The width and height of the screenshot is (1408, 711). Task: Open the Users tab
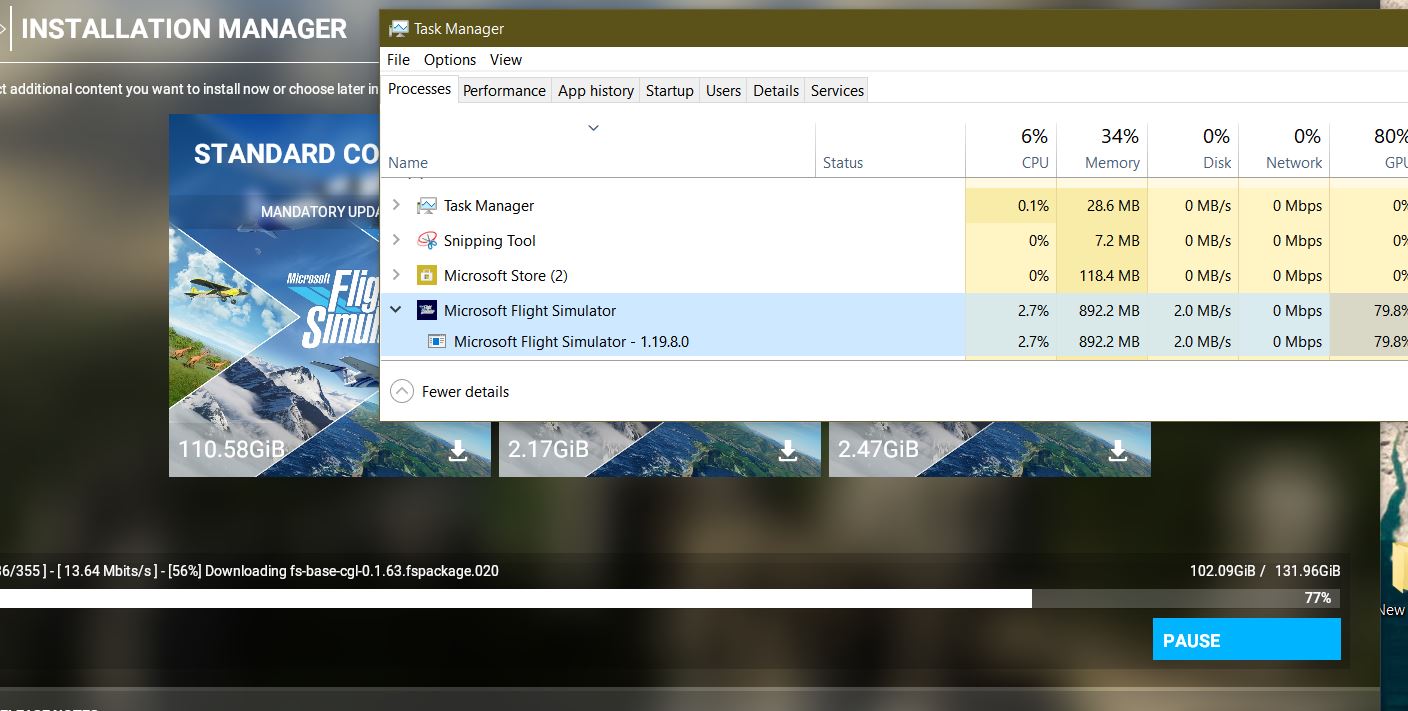pos(723,90)
